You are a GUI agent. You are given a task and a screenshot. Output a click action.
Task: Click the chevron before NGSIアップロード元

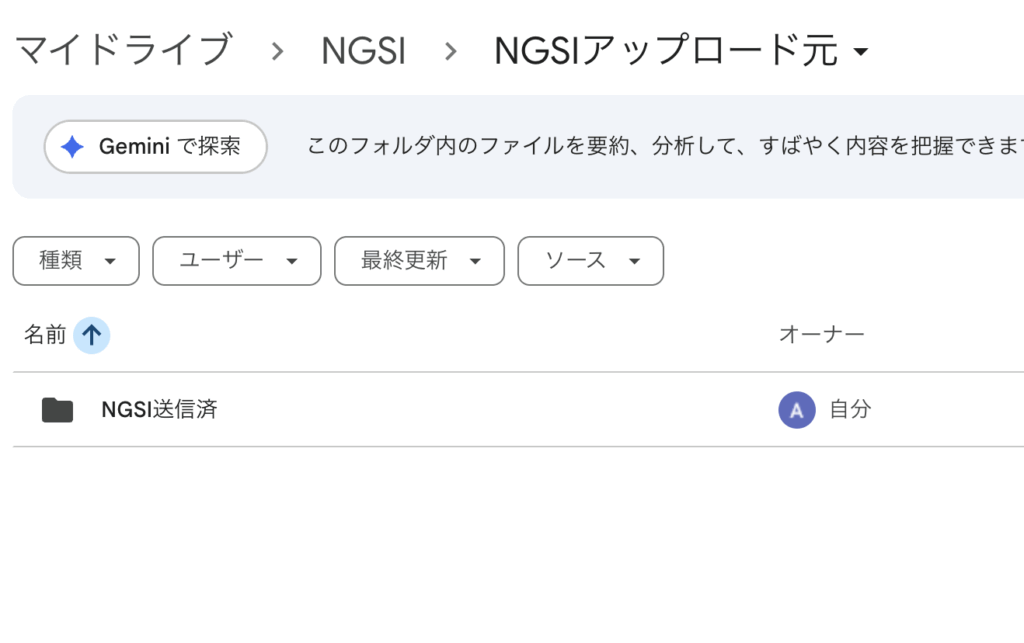(451, 51)
